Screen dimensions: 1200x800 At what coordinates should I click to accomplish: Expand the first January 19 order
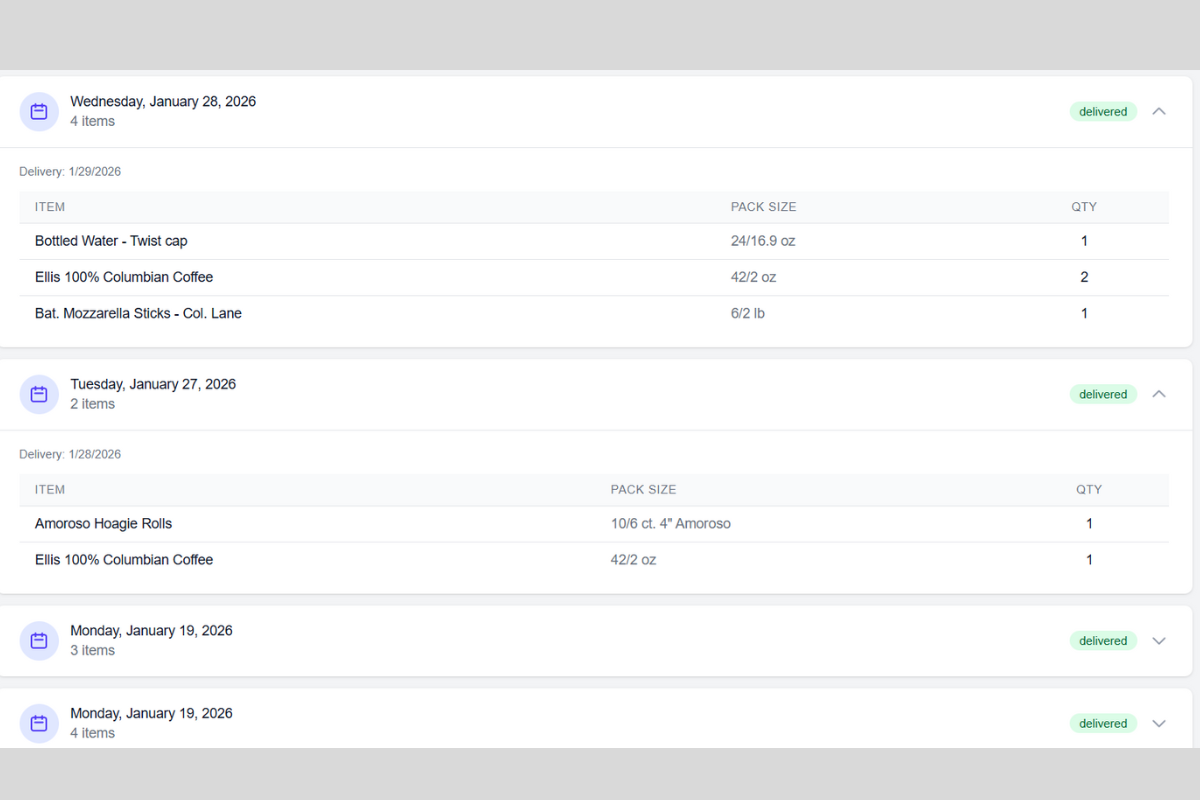(x=1159, y=641)
